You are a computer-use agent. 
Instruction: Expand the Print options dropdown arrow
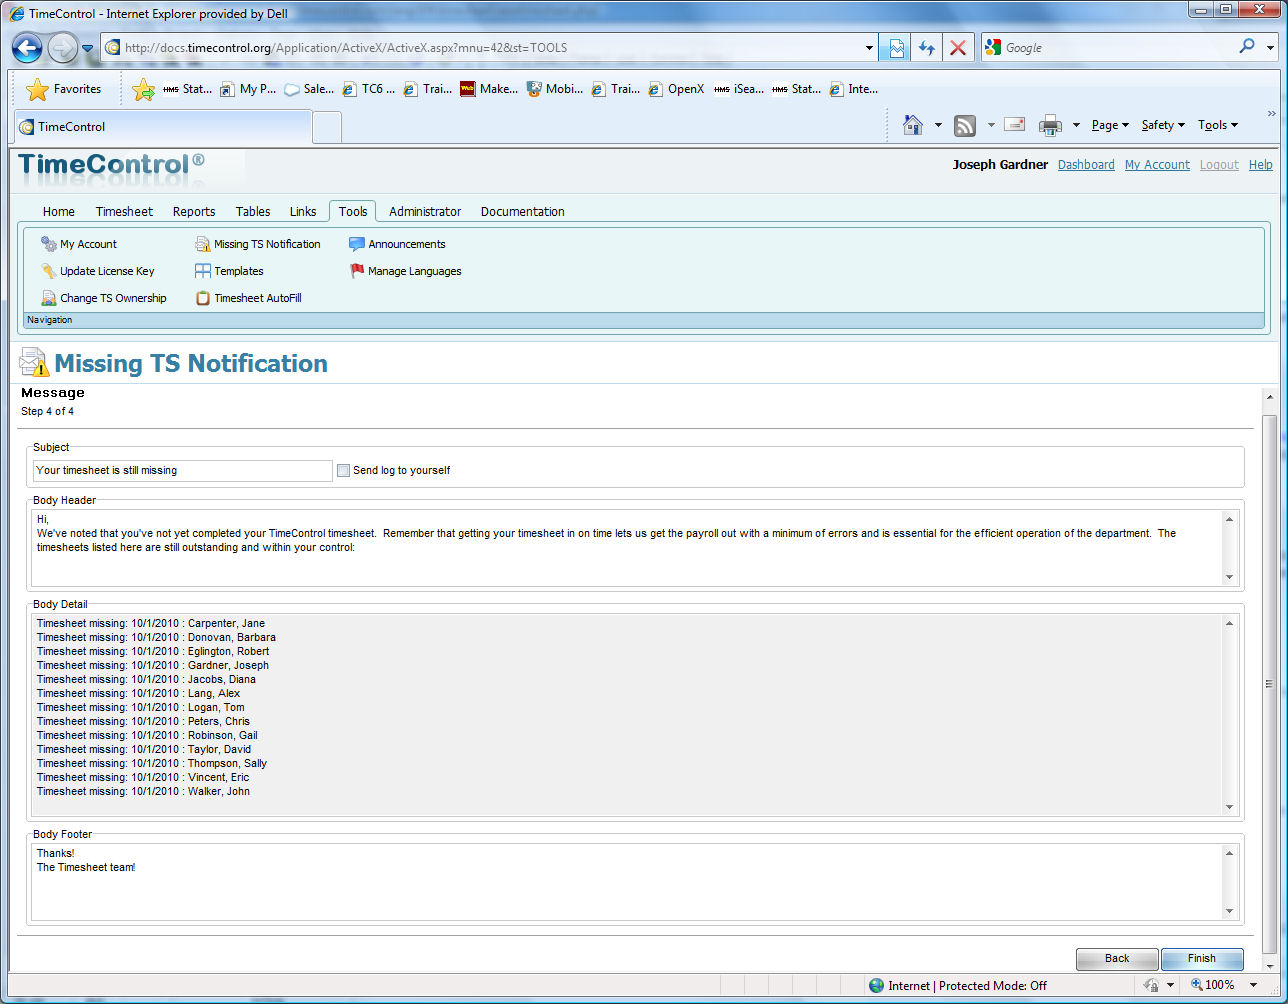pyautogui.click(x=1076, y=125)
